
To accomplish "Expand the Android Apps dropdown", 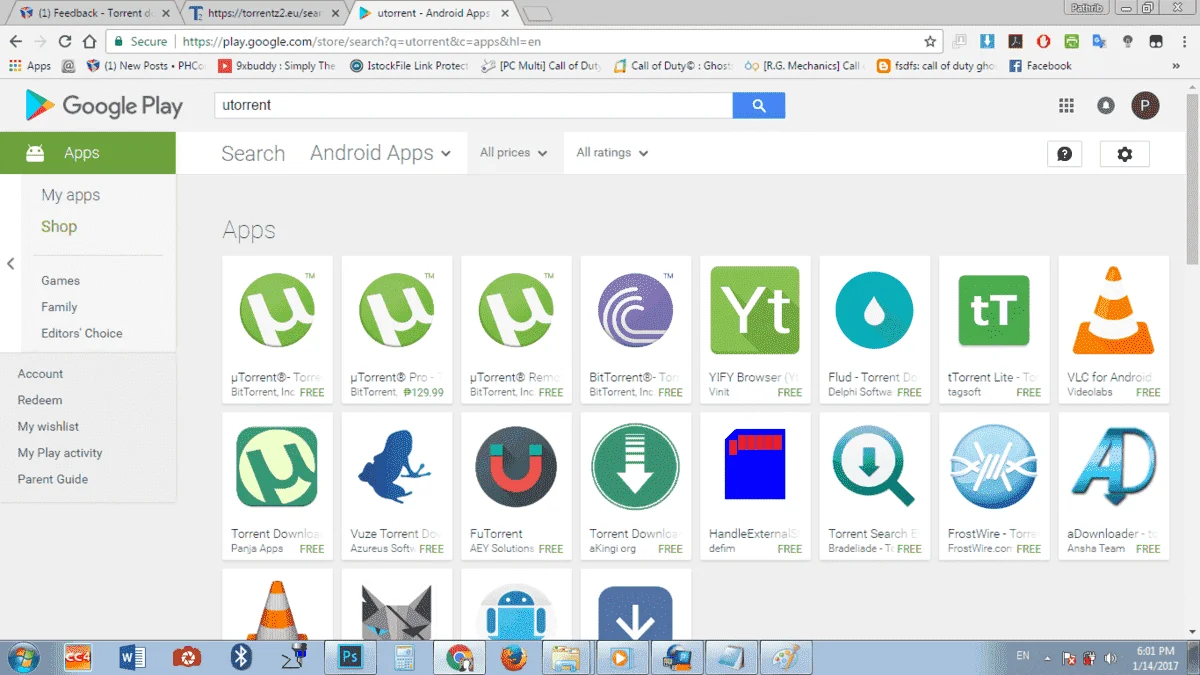I will tap(380, 153).
